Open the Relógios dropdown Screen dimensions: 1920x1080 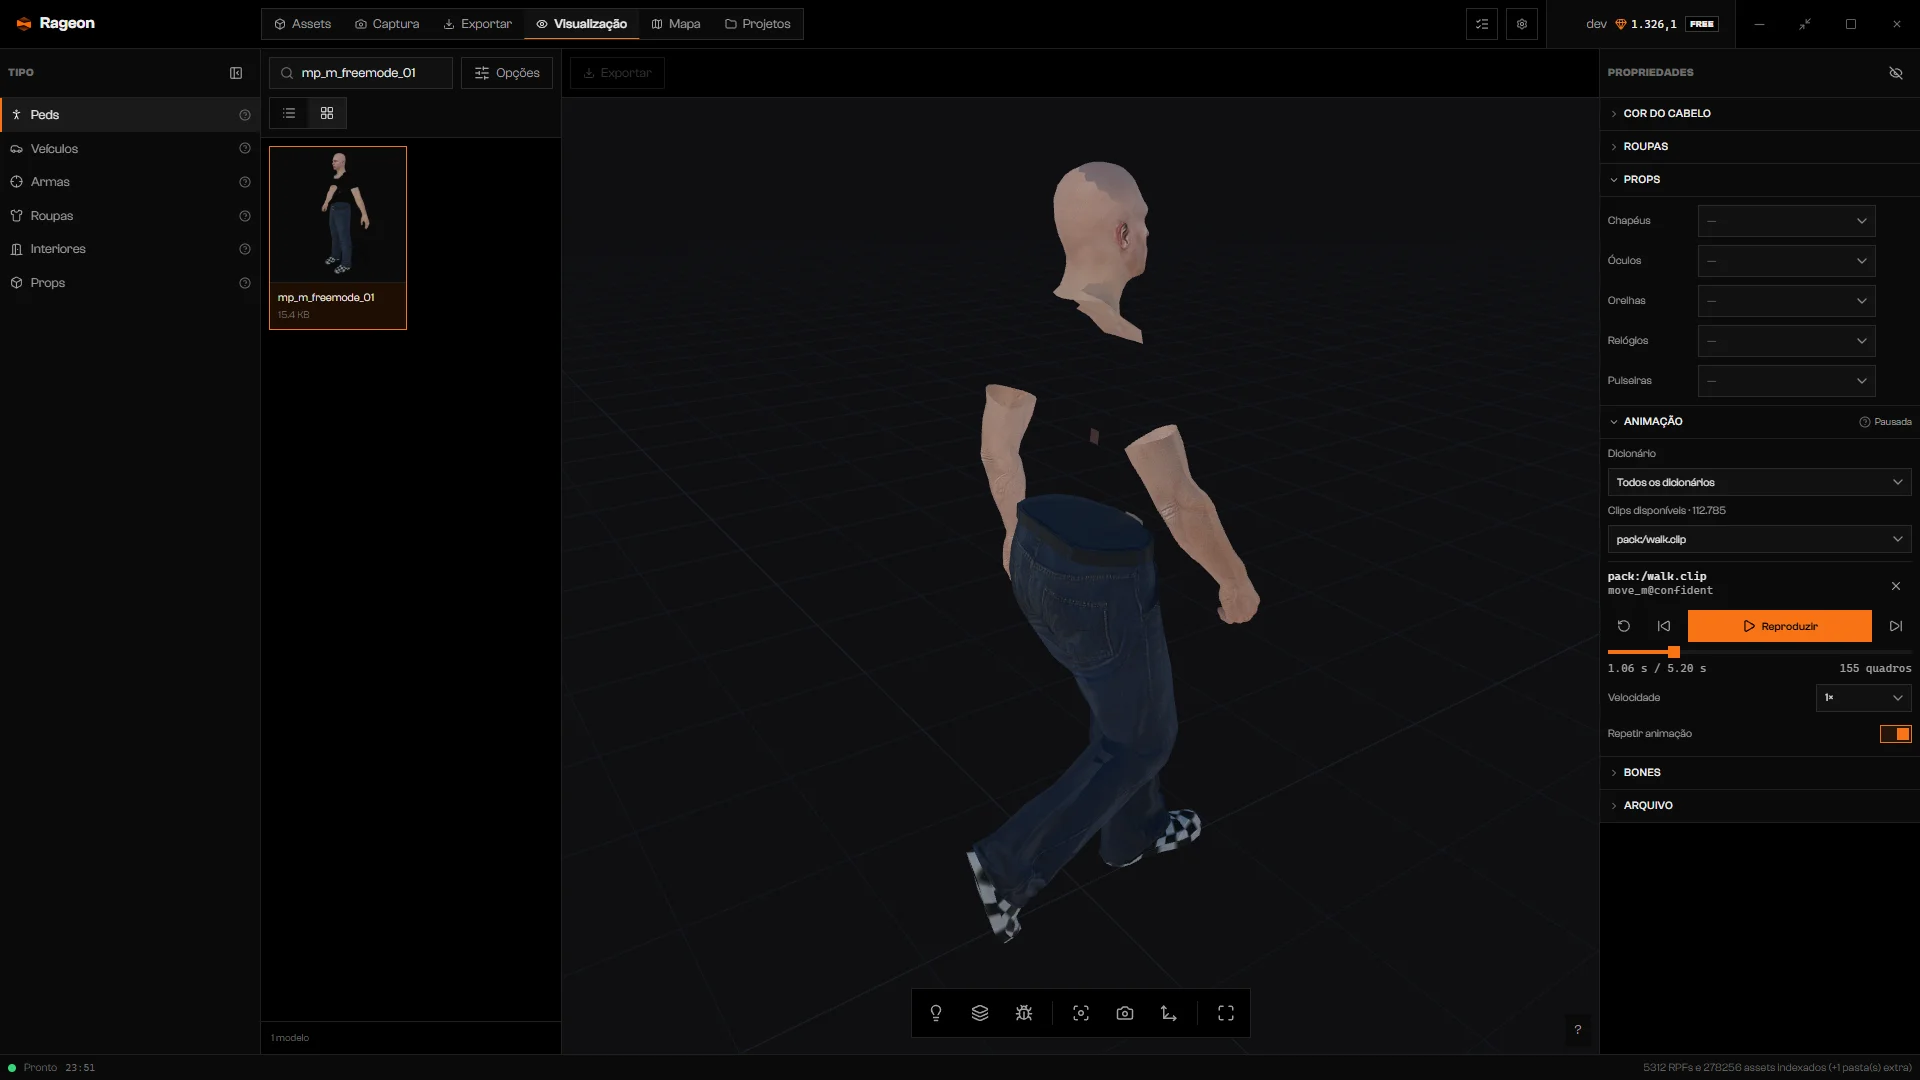[1786, 341]
